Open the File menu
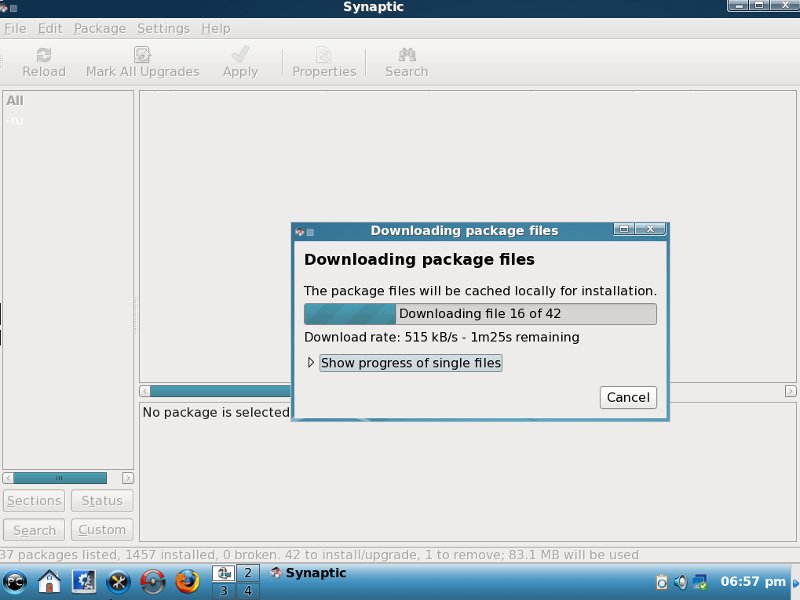 point(15,28)
